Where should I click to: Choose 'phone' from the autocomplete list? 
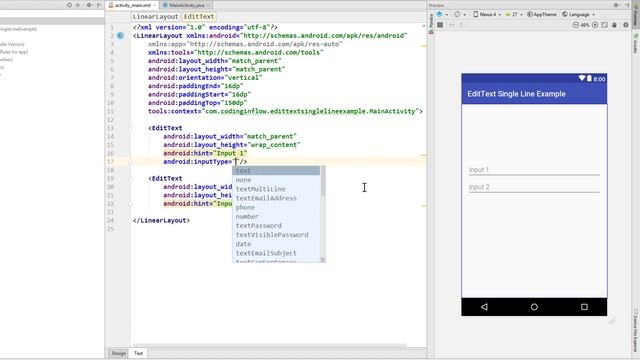pyautogui.click(x=276, y=207)
